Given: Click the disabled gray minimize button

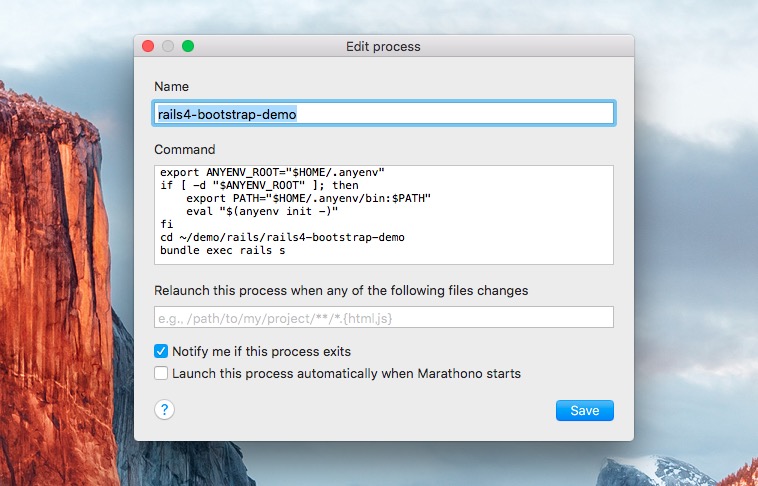Looking at the screenshot, I should coord(168,46).
